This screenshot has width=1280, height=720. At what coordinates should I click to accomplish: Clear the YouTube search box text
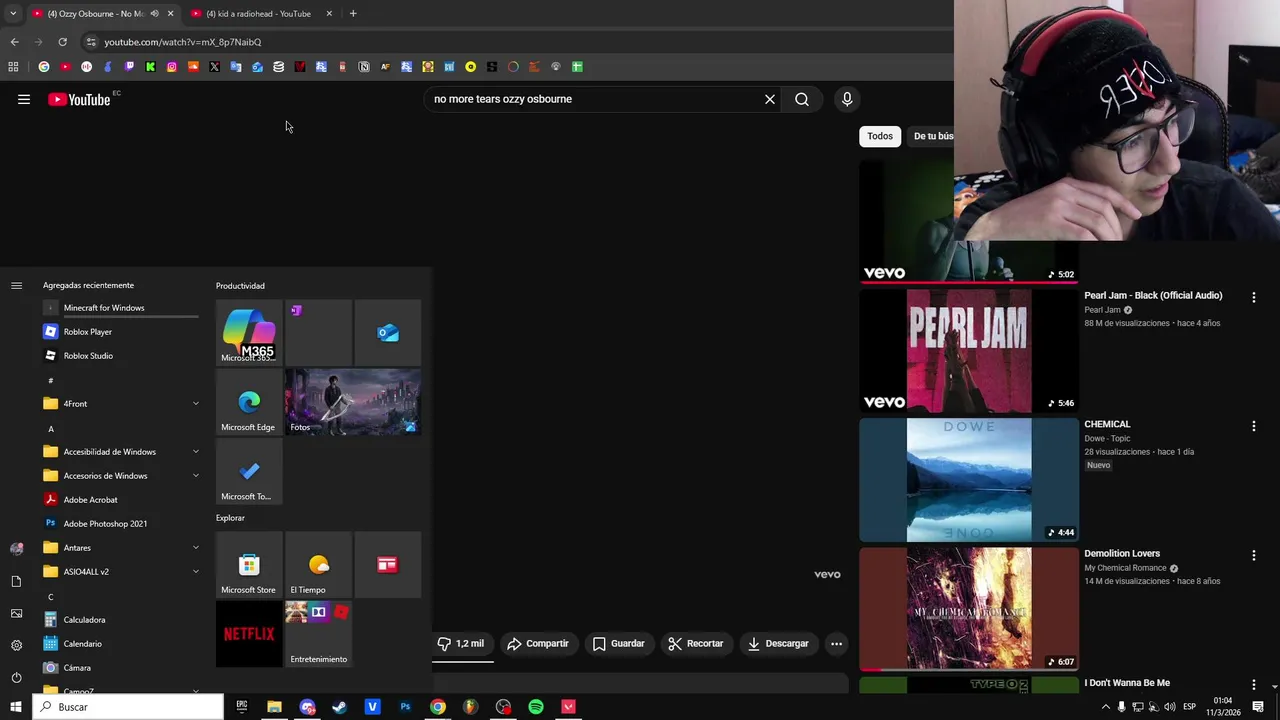pyautogui.click(x=770, y=99)
